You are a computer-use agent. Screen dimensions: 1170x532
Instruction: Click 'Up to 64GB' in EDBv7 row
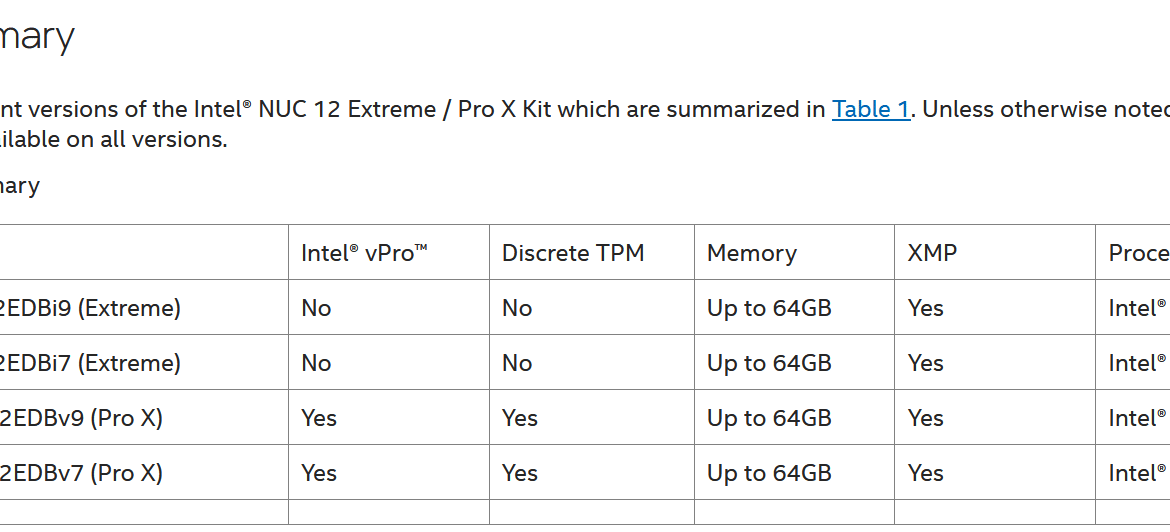coord(769,473)
